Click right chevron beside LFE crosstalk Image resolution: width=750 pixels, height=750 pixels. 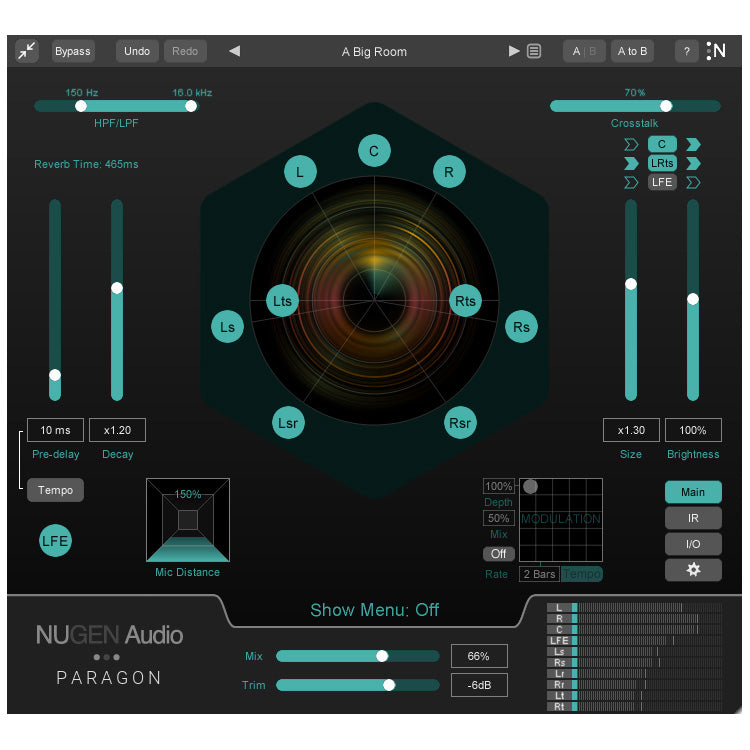click(x=693, y=182)
